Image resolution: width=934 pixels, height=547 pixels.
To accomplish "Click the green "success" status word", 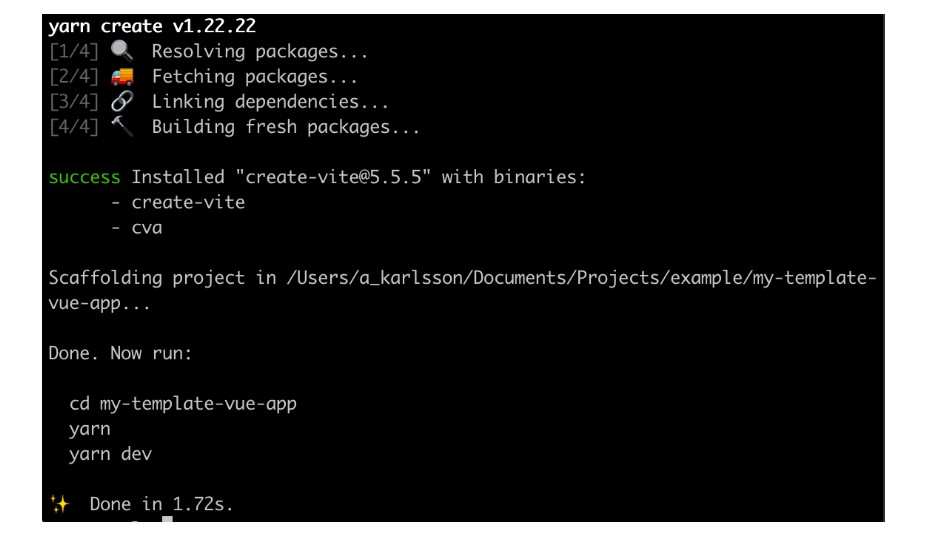I will pyautogui.click(x=85, y=178).
